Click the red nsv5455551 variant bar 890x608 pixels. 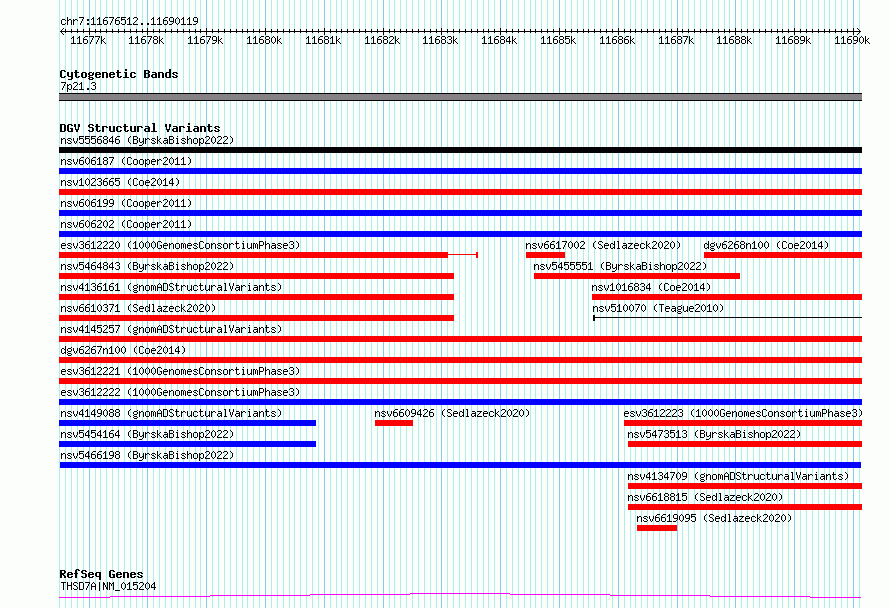(x=637, y=276)
